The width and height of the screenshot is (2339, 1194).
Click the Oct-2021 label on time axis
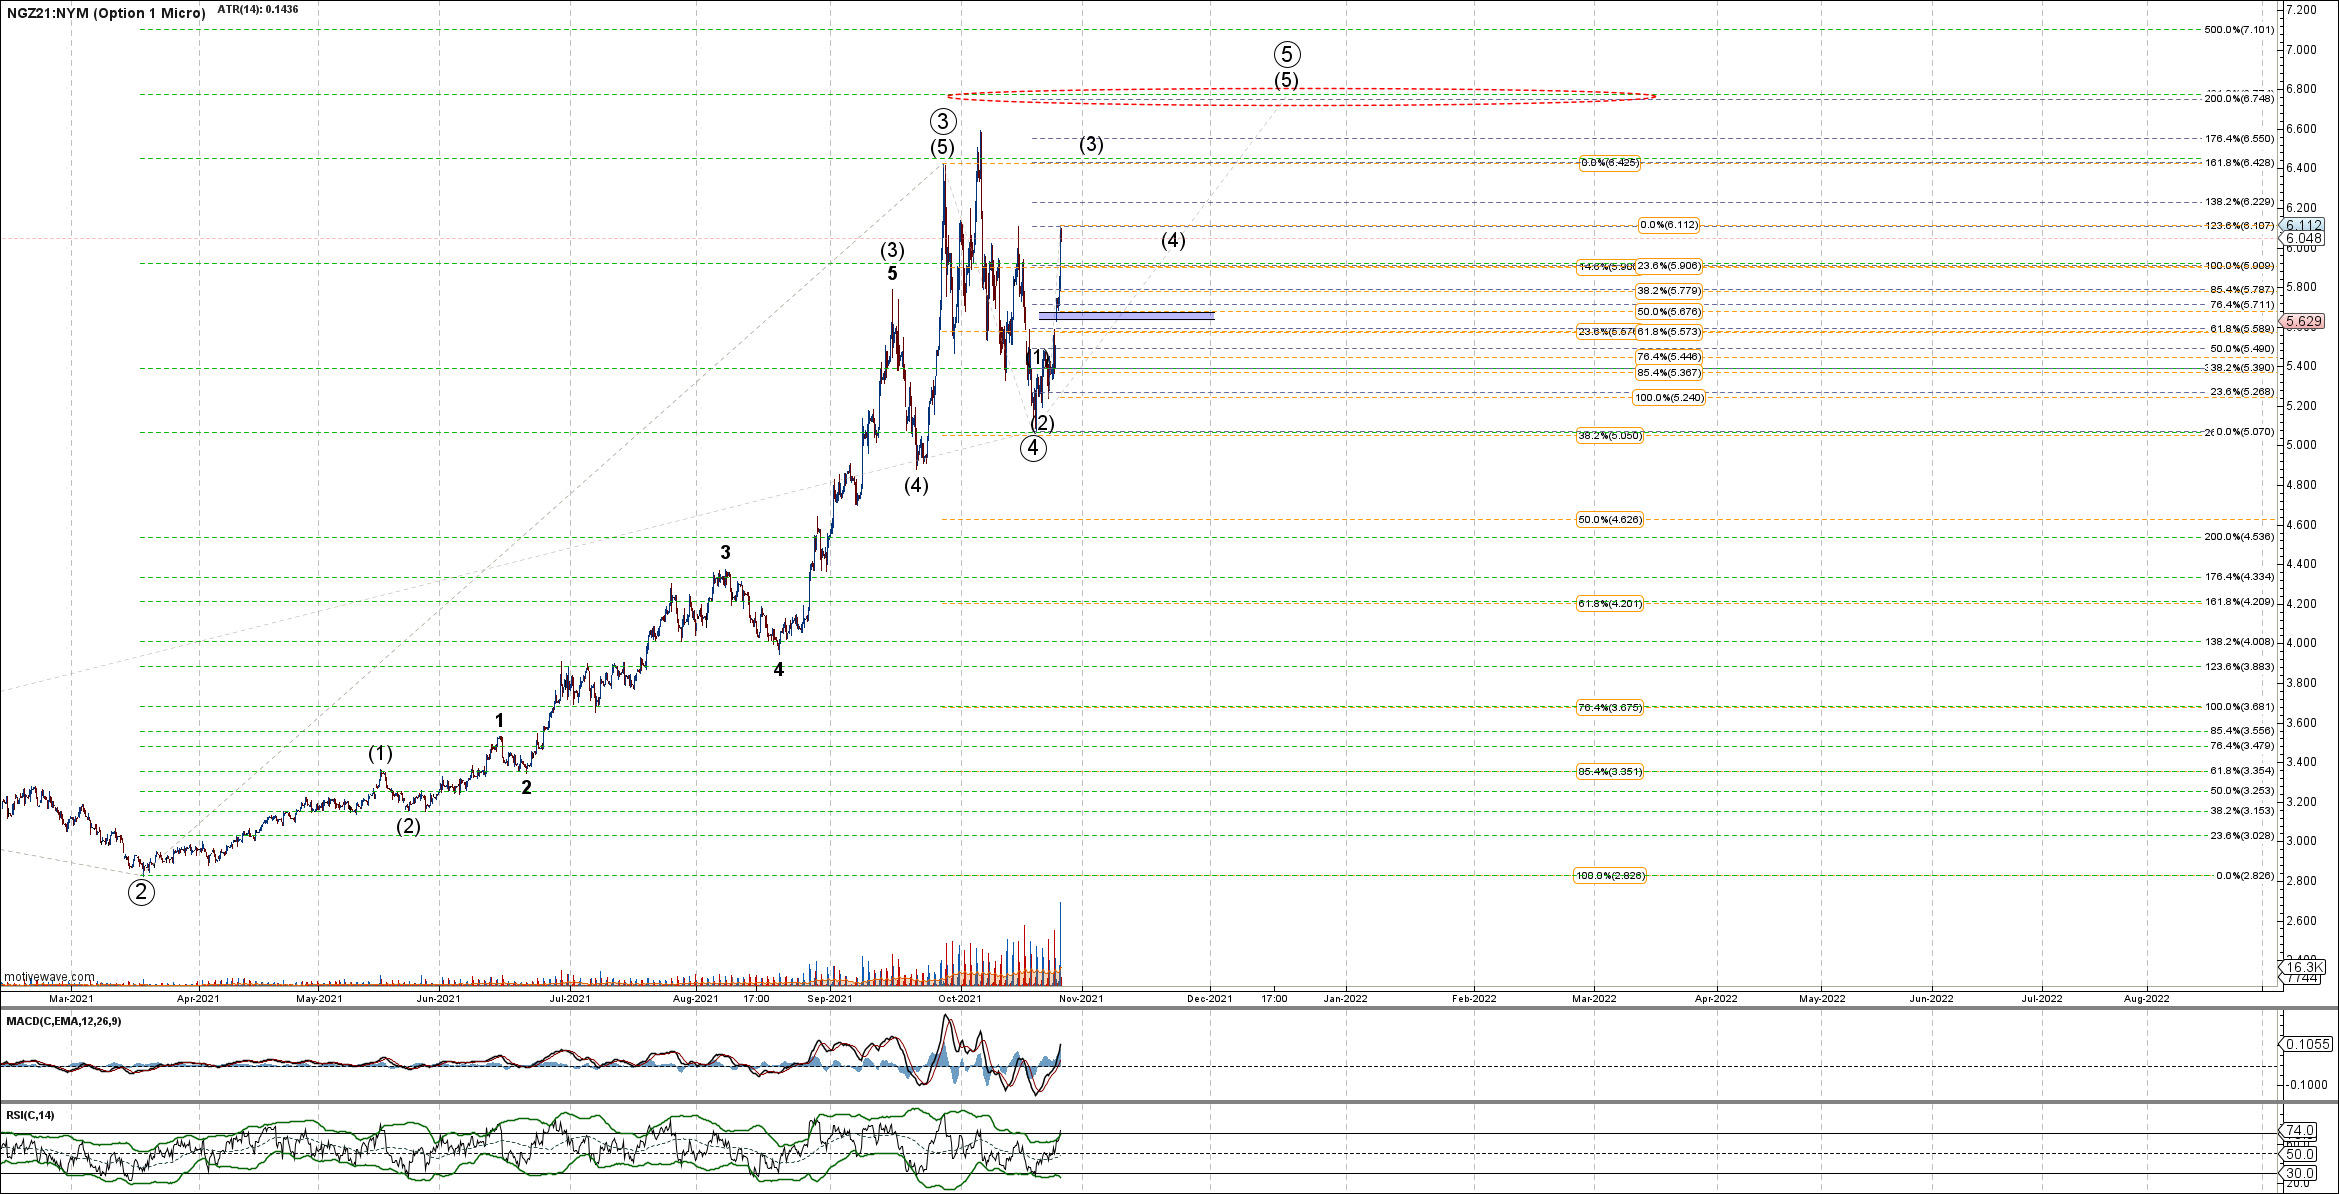pyautogui.click(x=960, y=998)
